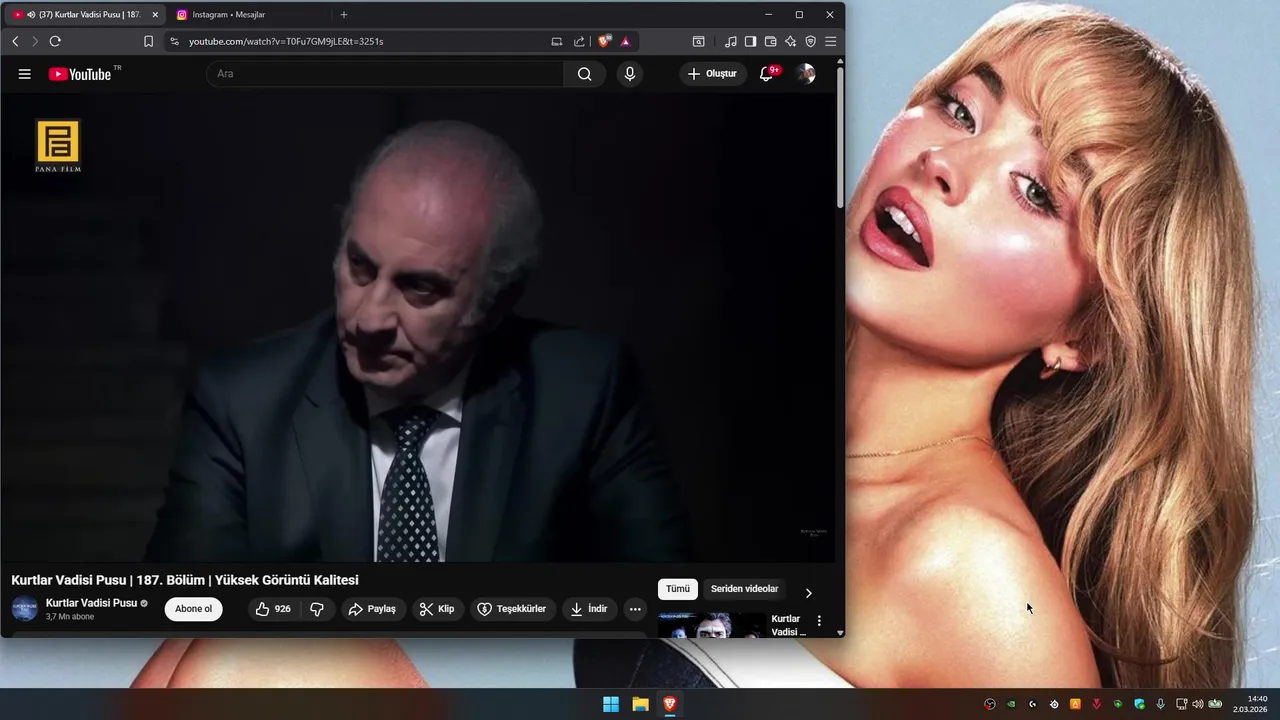This screenshot has height=720, width=1280.
Task: Open the OBS Studio tray icon
Action: (x=990, y=704)
